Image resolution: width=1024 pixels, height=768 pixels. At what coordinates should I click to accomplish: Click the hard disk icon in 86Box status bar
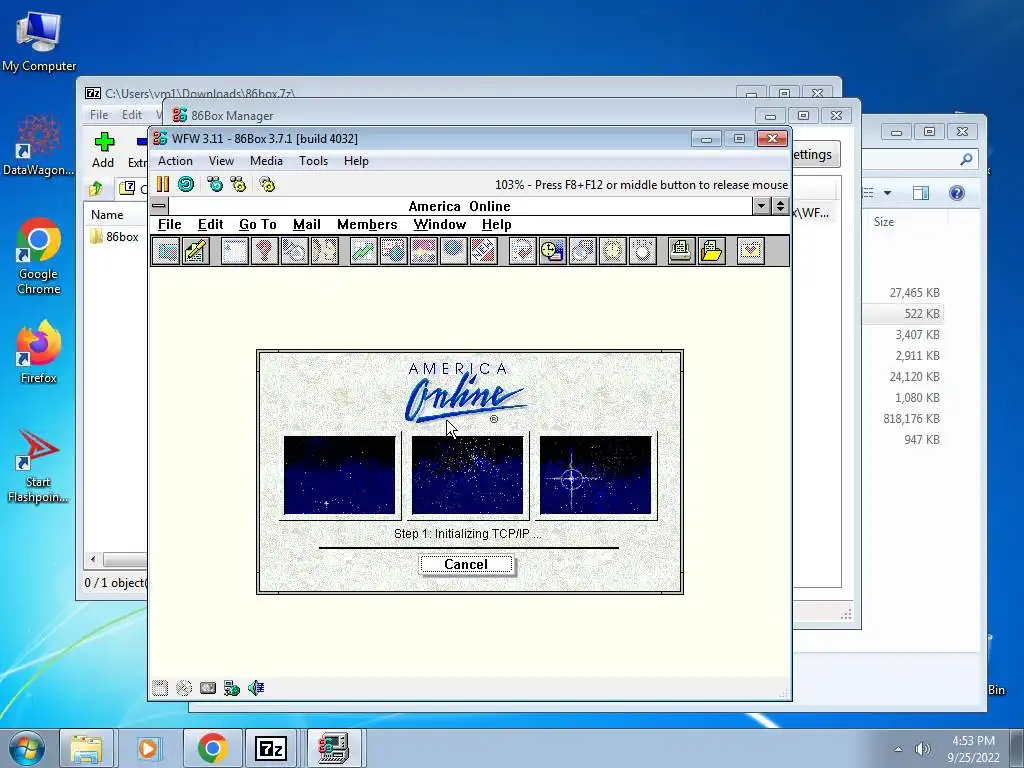tap(208, 688)
